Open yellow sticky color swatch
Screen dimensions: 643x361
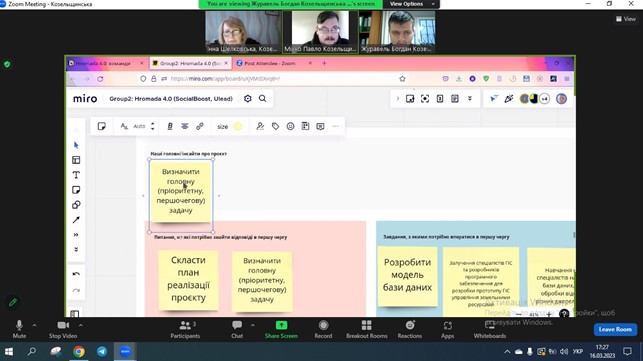tap(237, 126)
